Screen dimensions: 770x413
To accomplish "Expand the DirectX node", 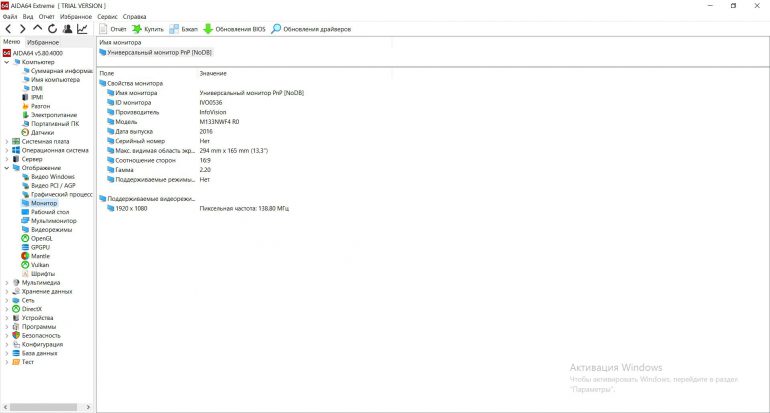I will [x=6, y=309].
